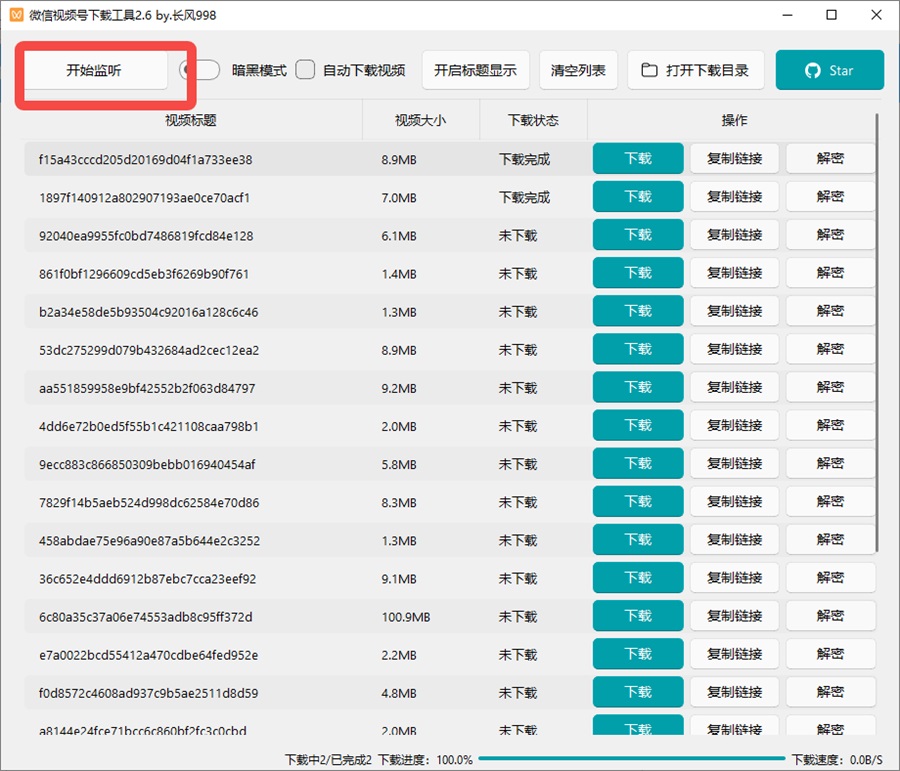Image resolution: width=900 pixels, height=771 pixels.
Task: Download video 458abdae75e96a90e87a5b644e2c3252
Action: [638, 540]
